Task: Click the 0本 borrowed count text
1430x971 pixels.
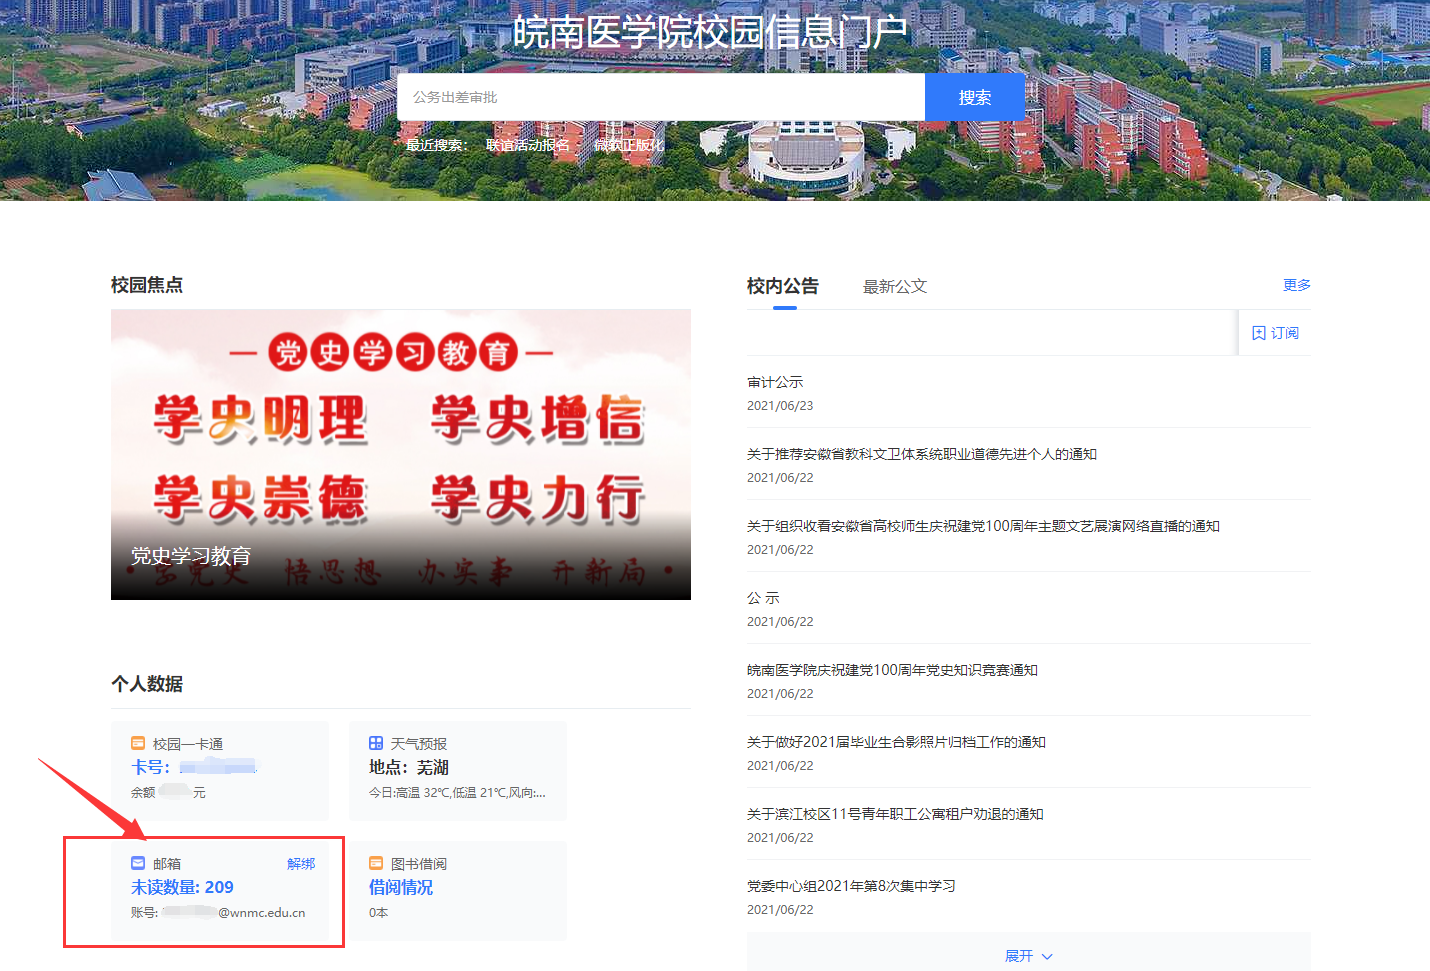Action: coord(378,912)
